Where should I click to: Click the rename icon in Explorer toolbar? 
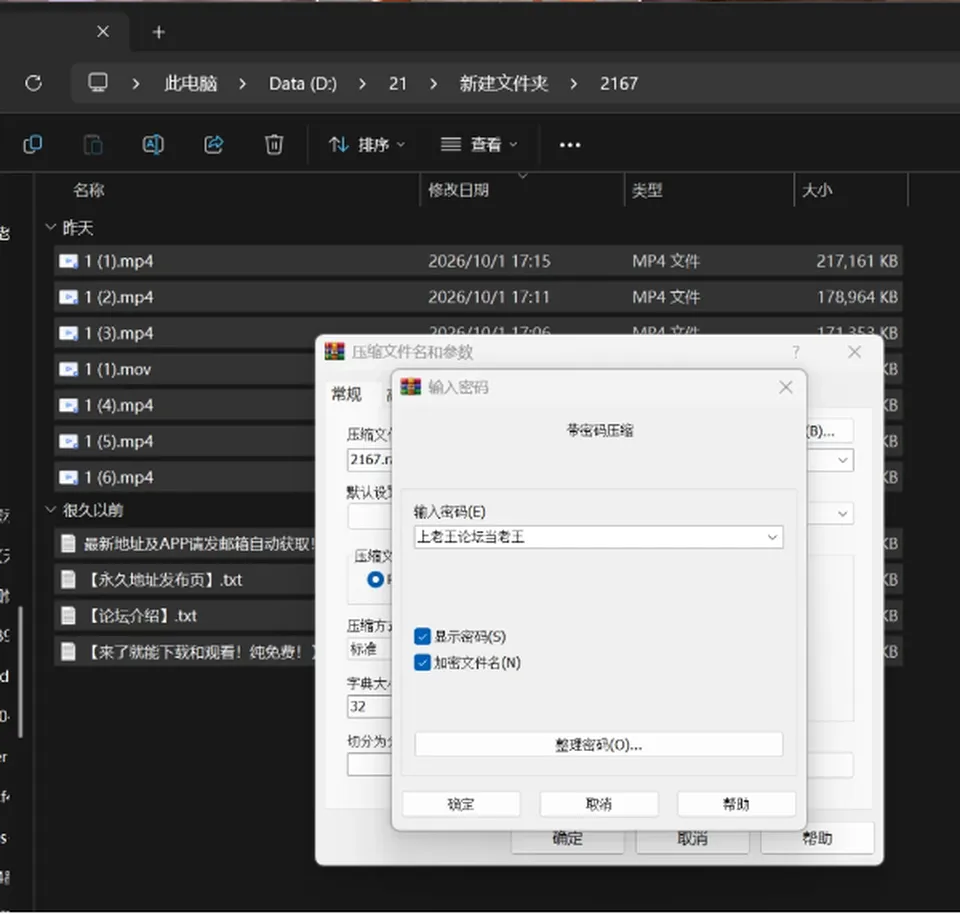point(153,144)
